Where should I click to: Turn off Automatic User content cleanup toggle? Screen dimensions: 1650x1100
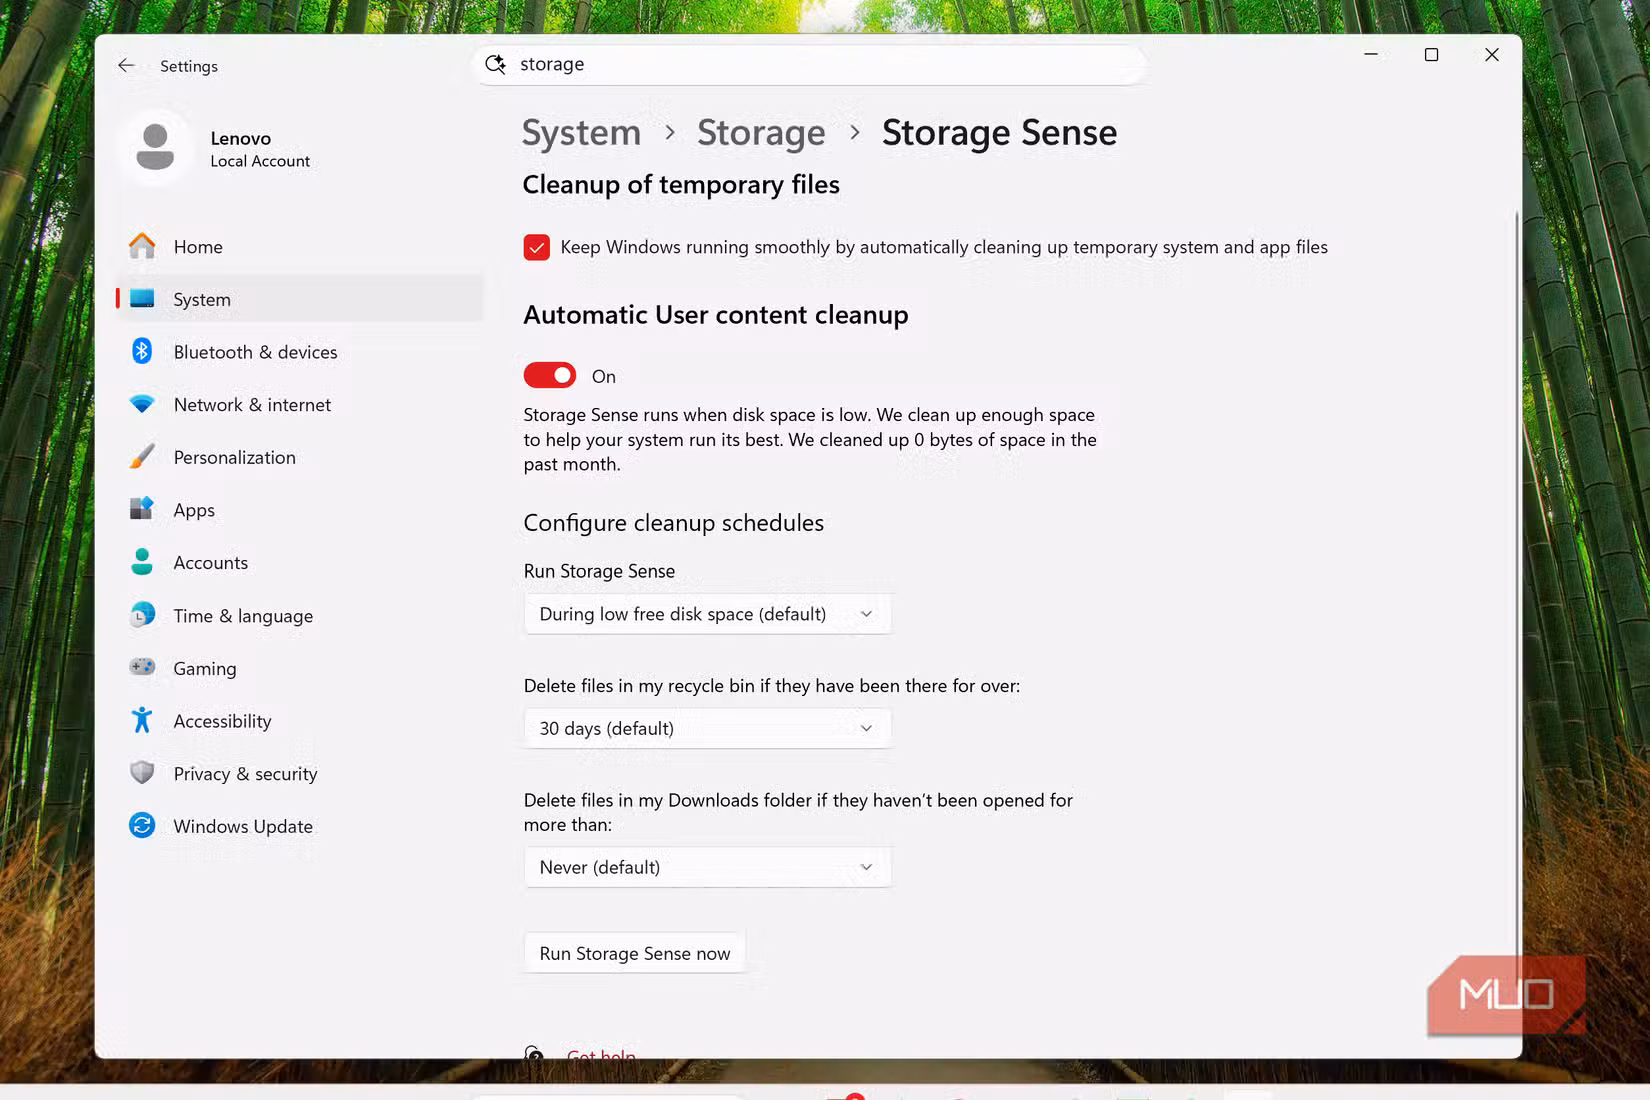click(550, 375)
